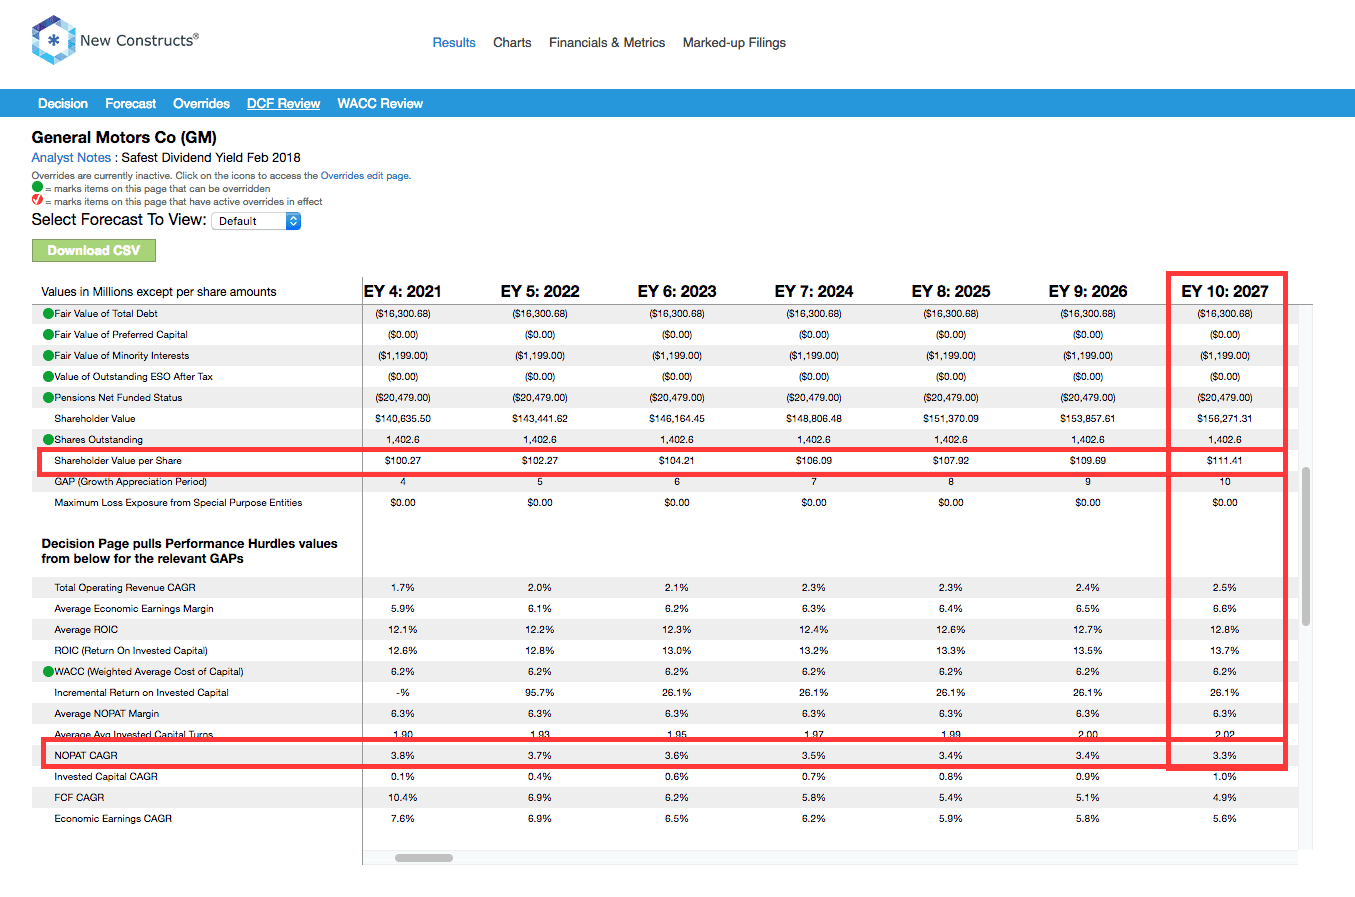The width and height of the screenshot is (1355, 897).
Task: Click the $156,271.31 shareholder value cell
Action: click(x=1225, y=419)
